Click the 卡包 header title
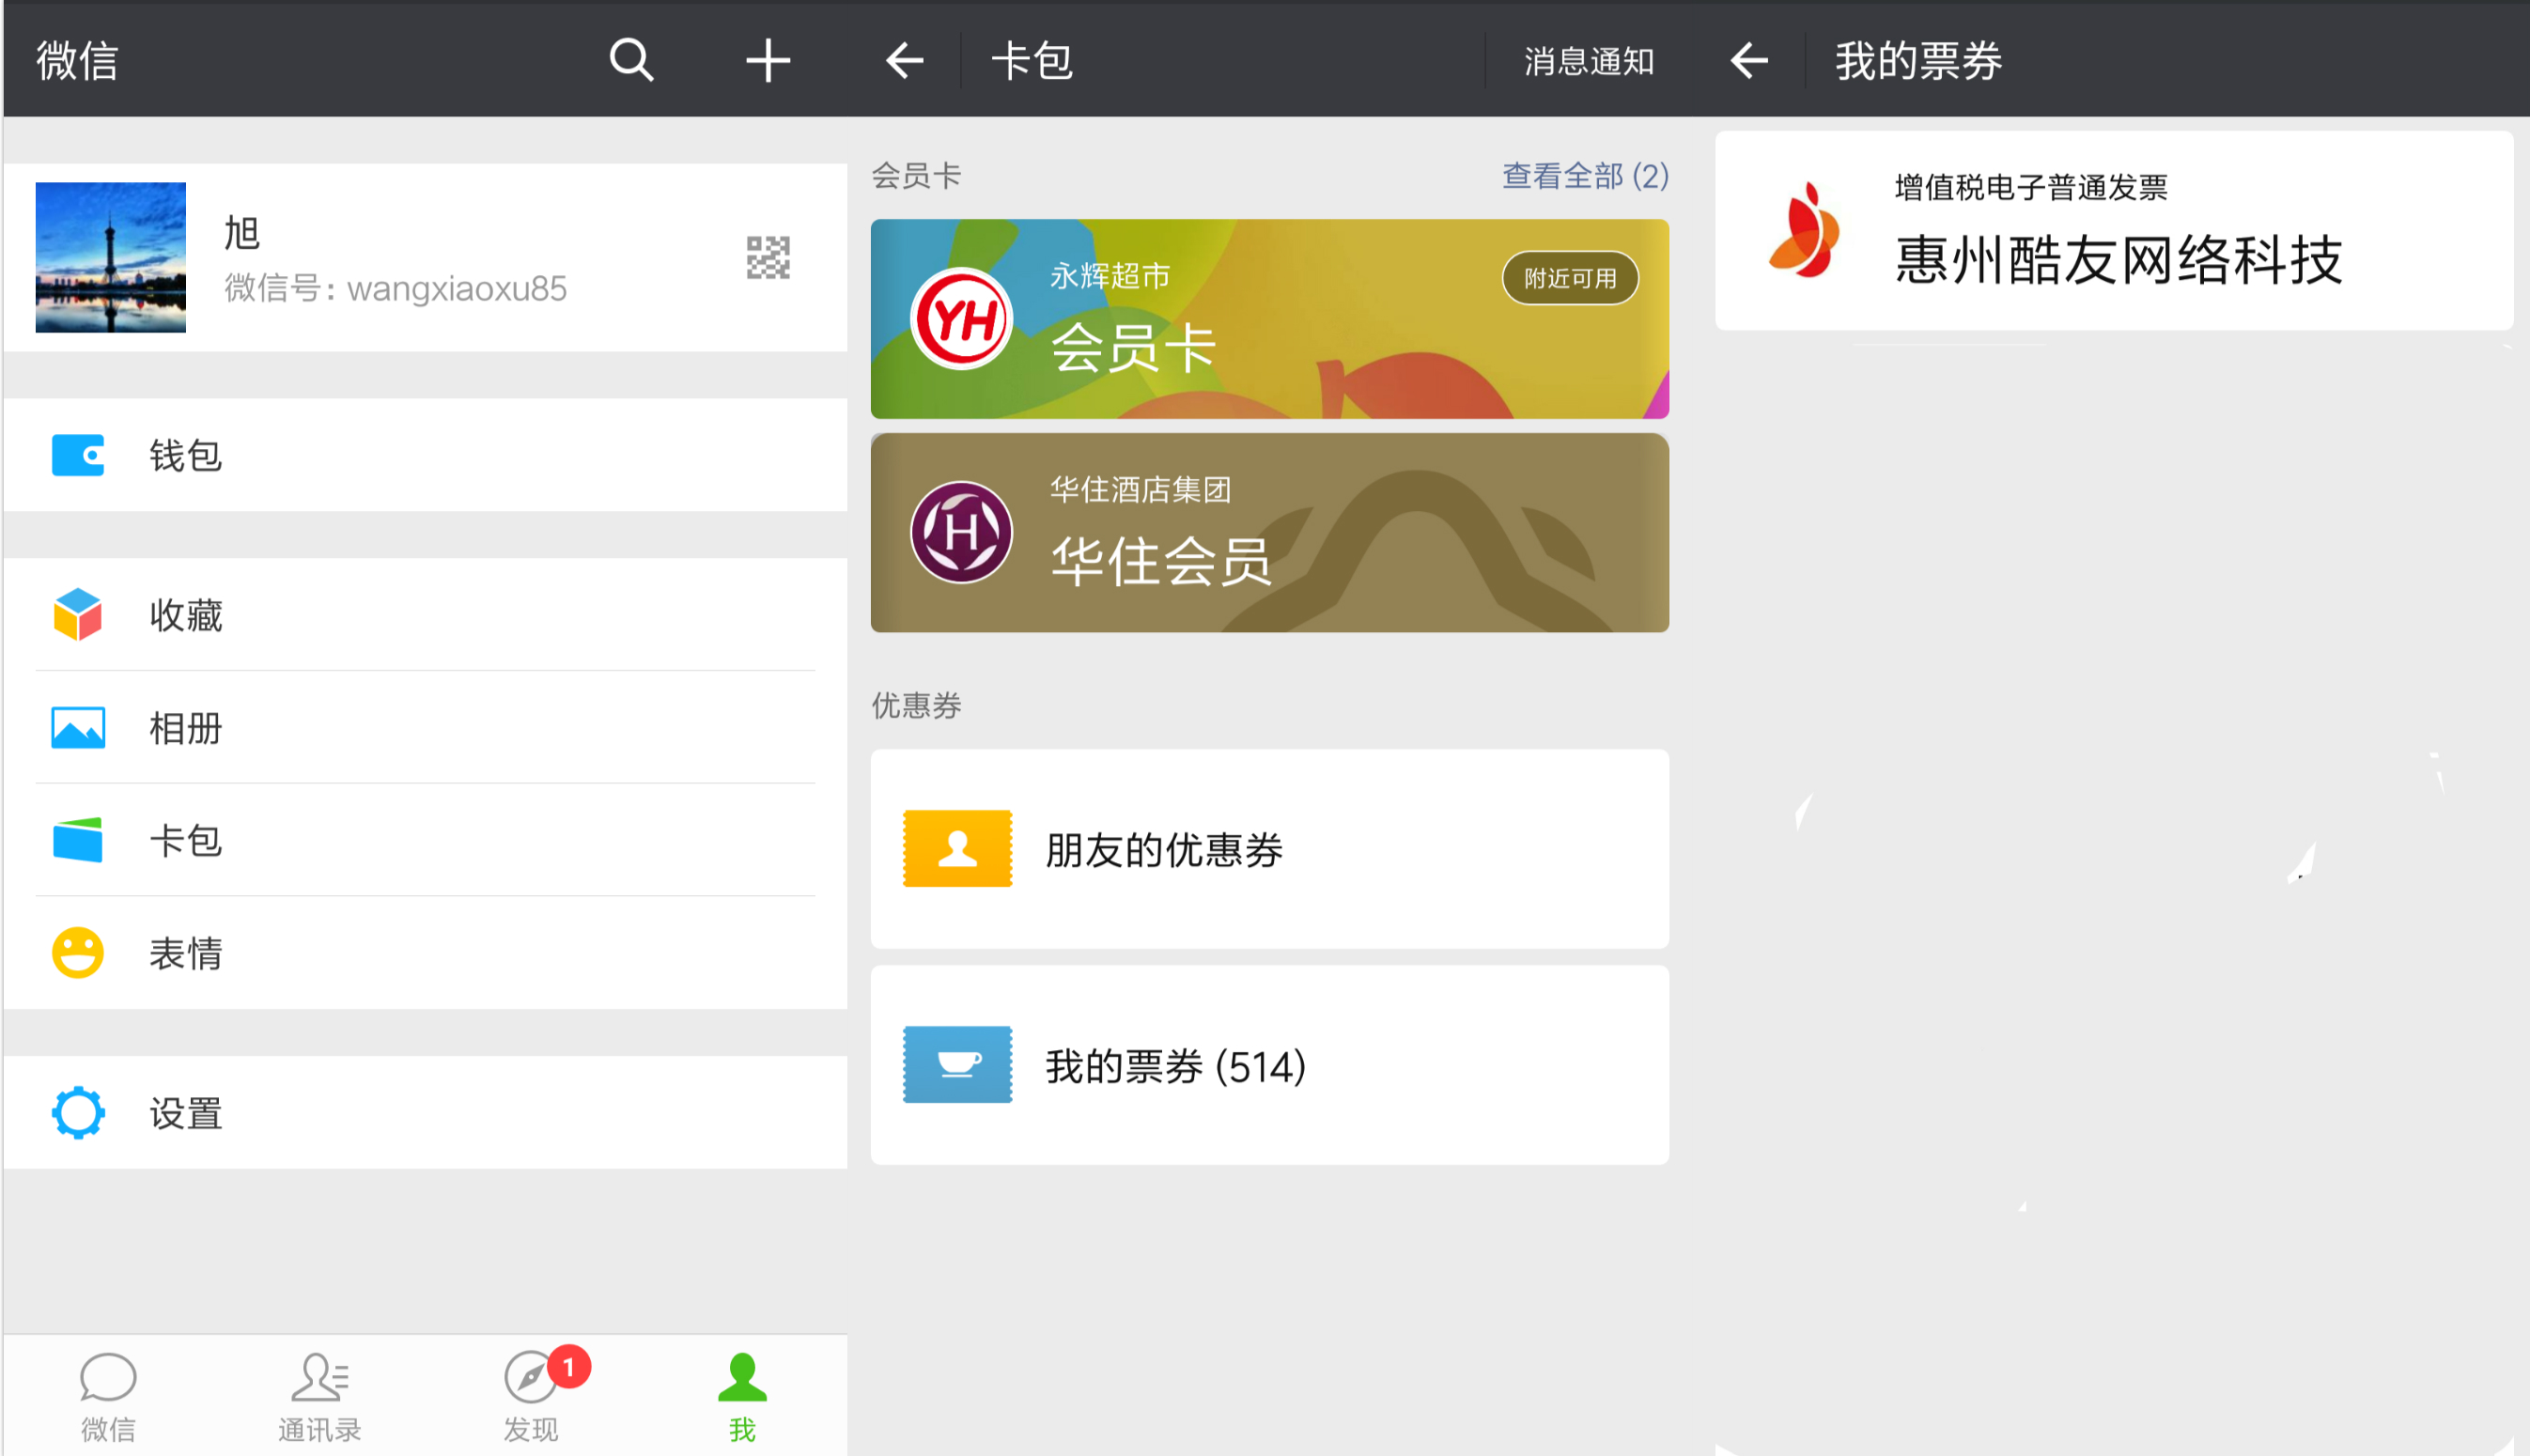 point(1032,61)
